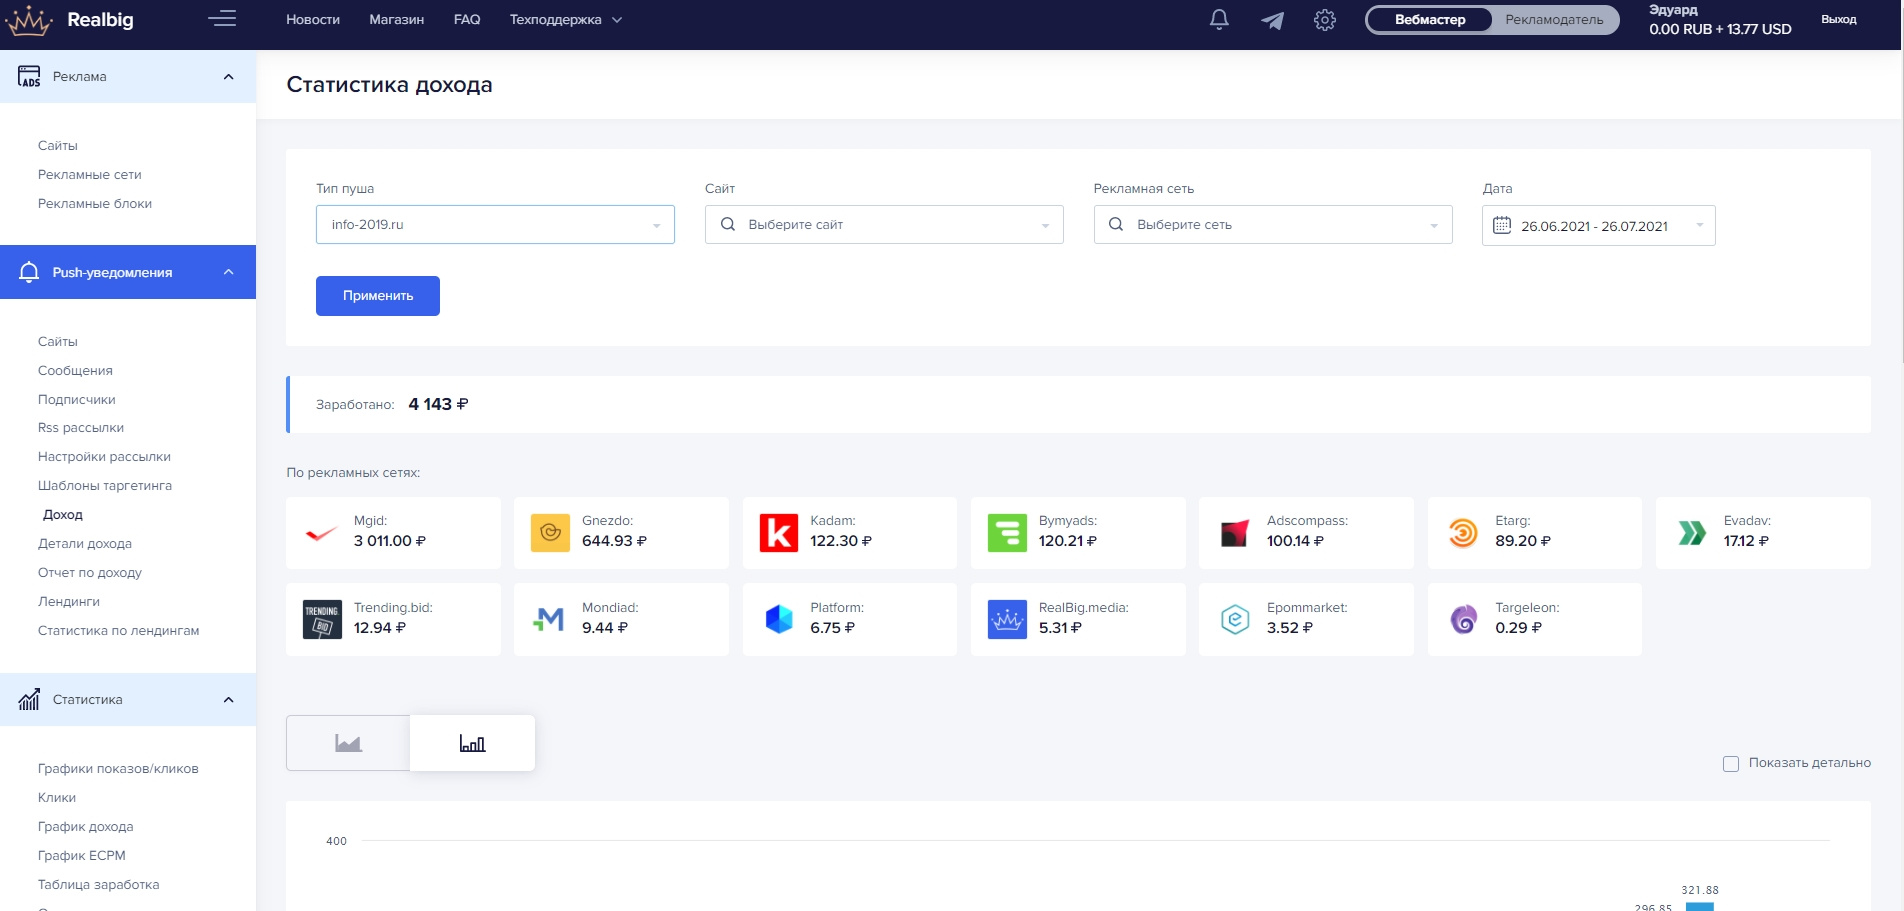Toggle sidebar with the hamburger menu icon
The image size is (1904, 911).
[x=222, y=19]
